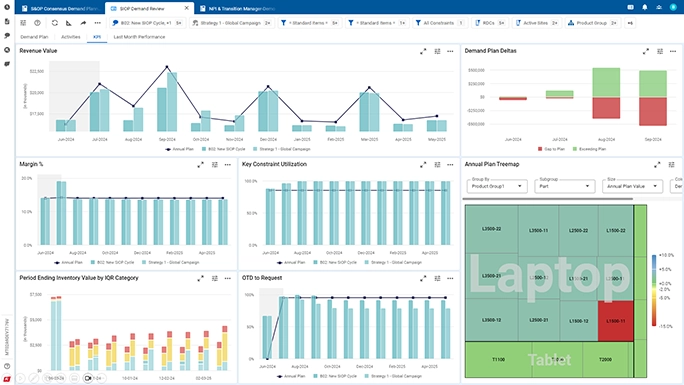The height and width of the screenshot is (385, 684).
Task: Toggle Annual Plan legend in Revenue Value
Action: pos(179,149)
